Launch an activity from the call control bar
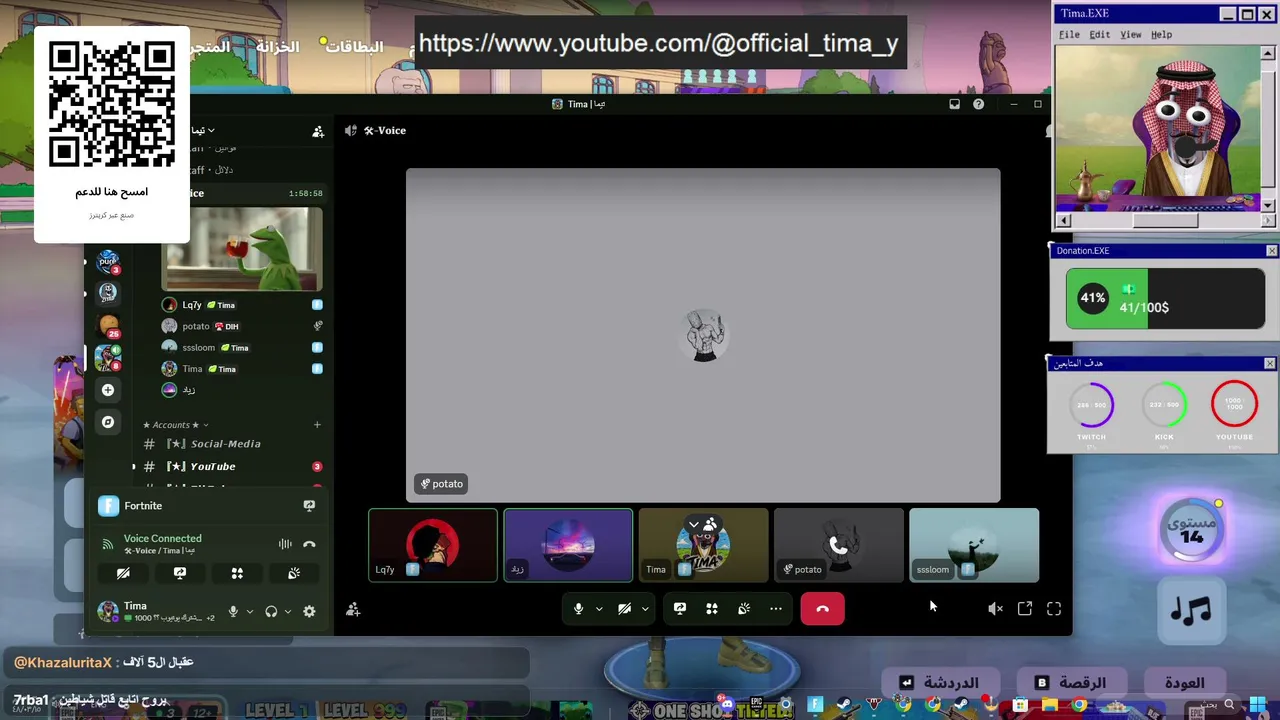This screenshot has height=720, width=1280. point(712,609)
